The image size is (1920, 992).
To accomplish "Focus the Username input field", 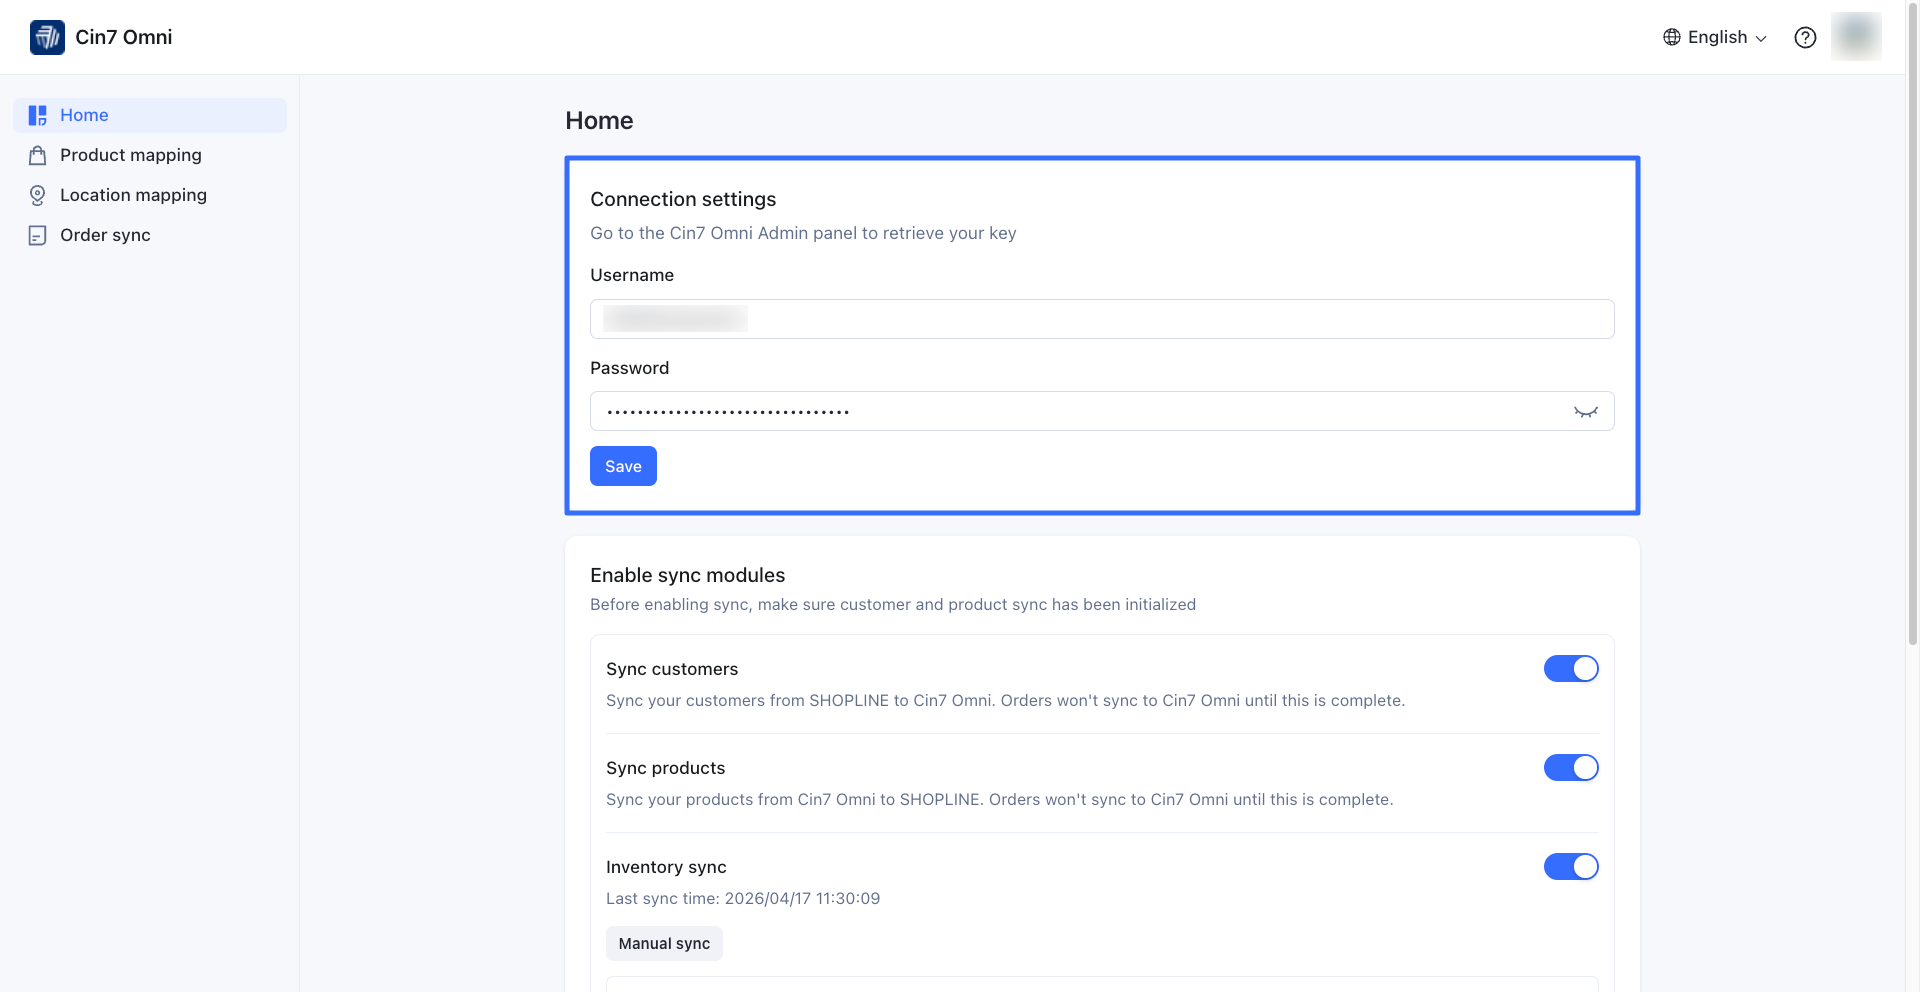I will tap(1102, 319).
